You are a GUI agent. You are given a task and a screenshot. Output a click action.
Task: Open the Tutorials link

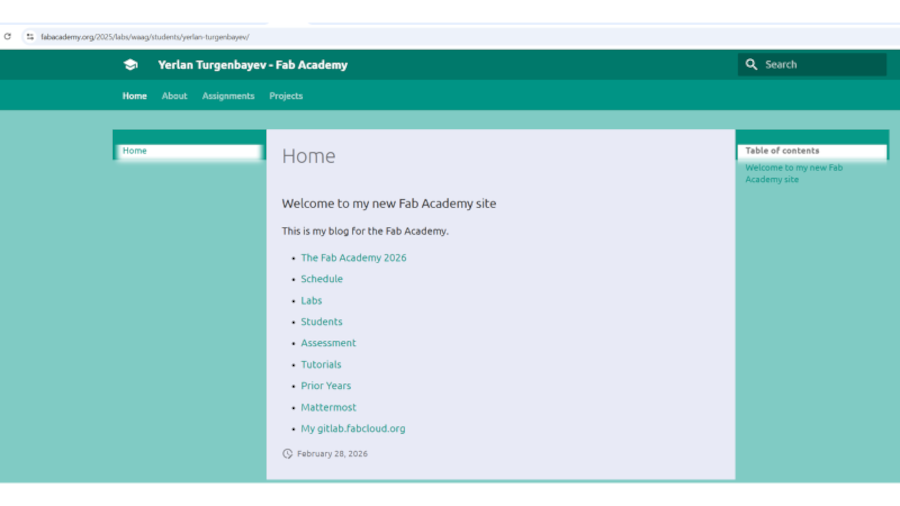(321, 364)
